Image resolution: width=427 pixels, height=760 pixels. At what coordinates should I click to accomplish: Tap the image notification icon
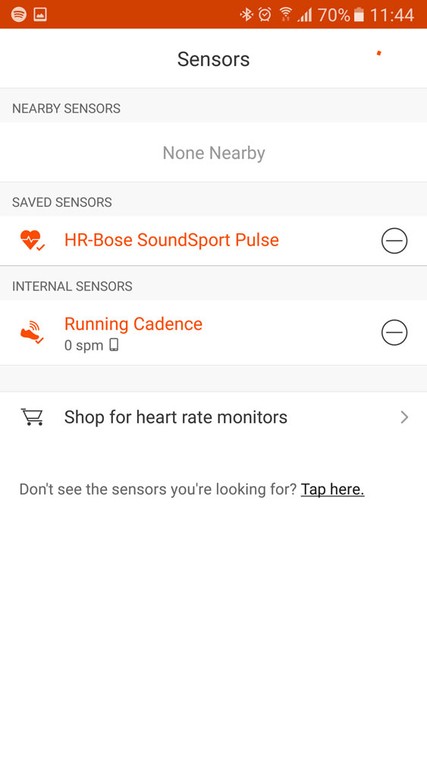tap(40, 15)
